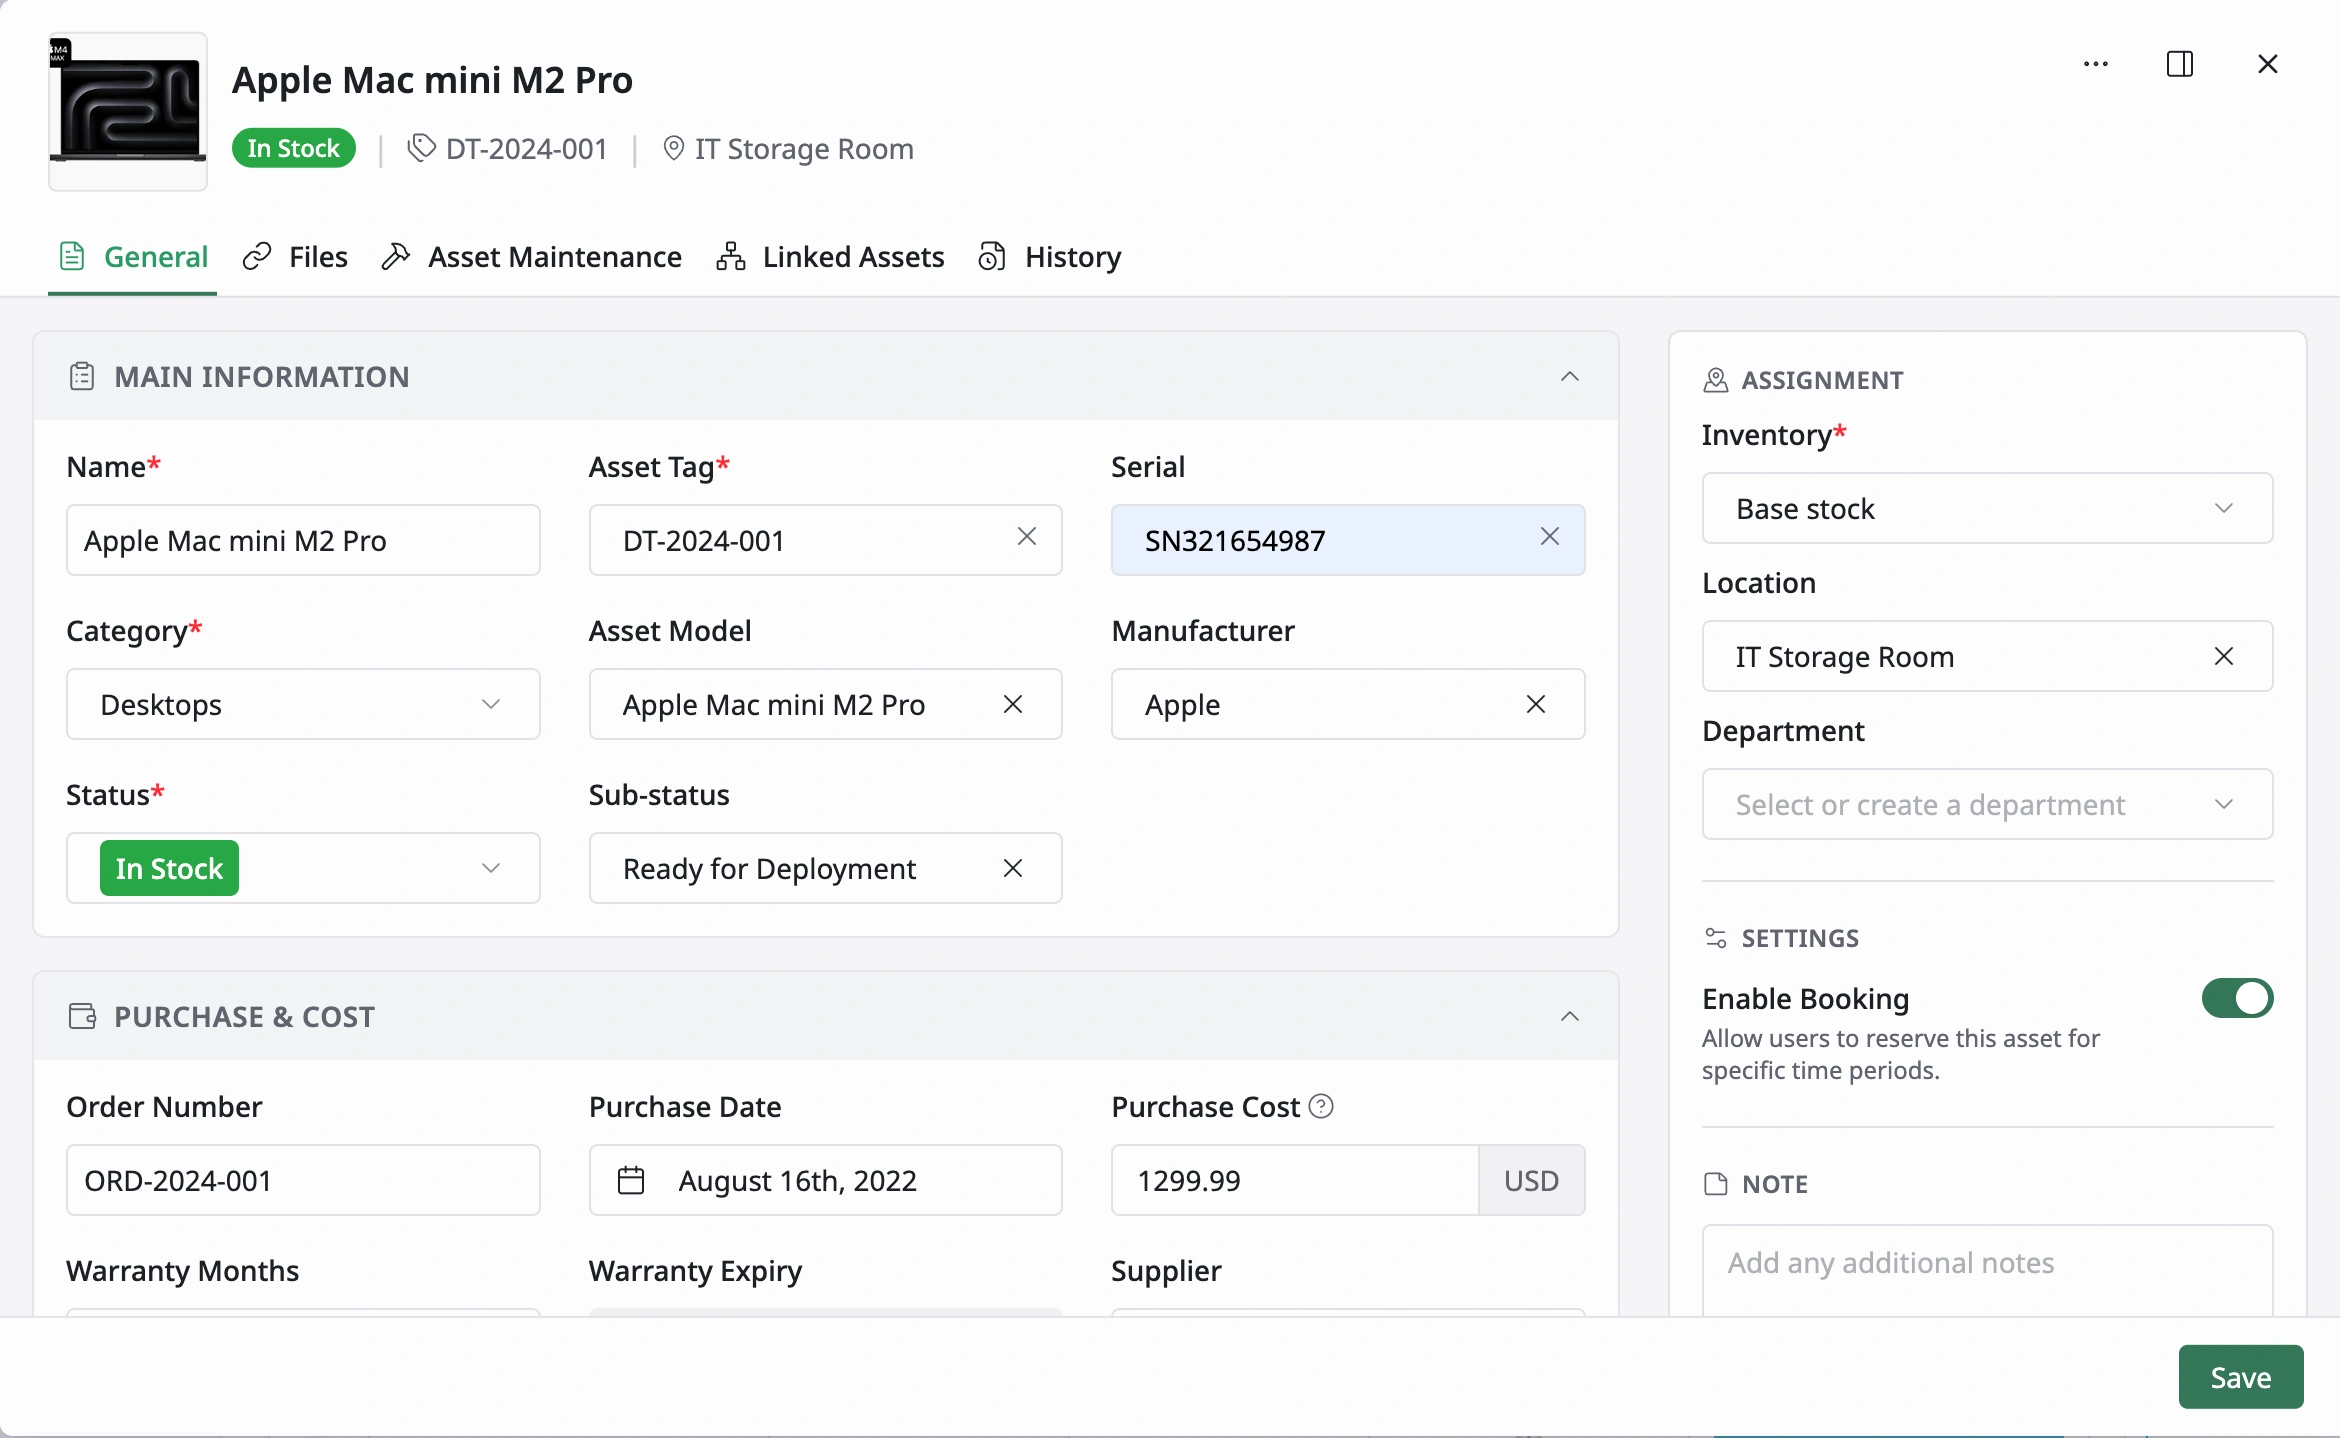2340x1438 pixels.
Task: Toggle the side panel layout icon
Action: click(x=2180, y=64)
